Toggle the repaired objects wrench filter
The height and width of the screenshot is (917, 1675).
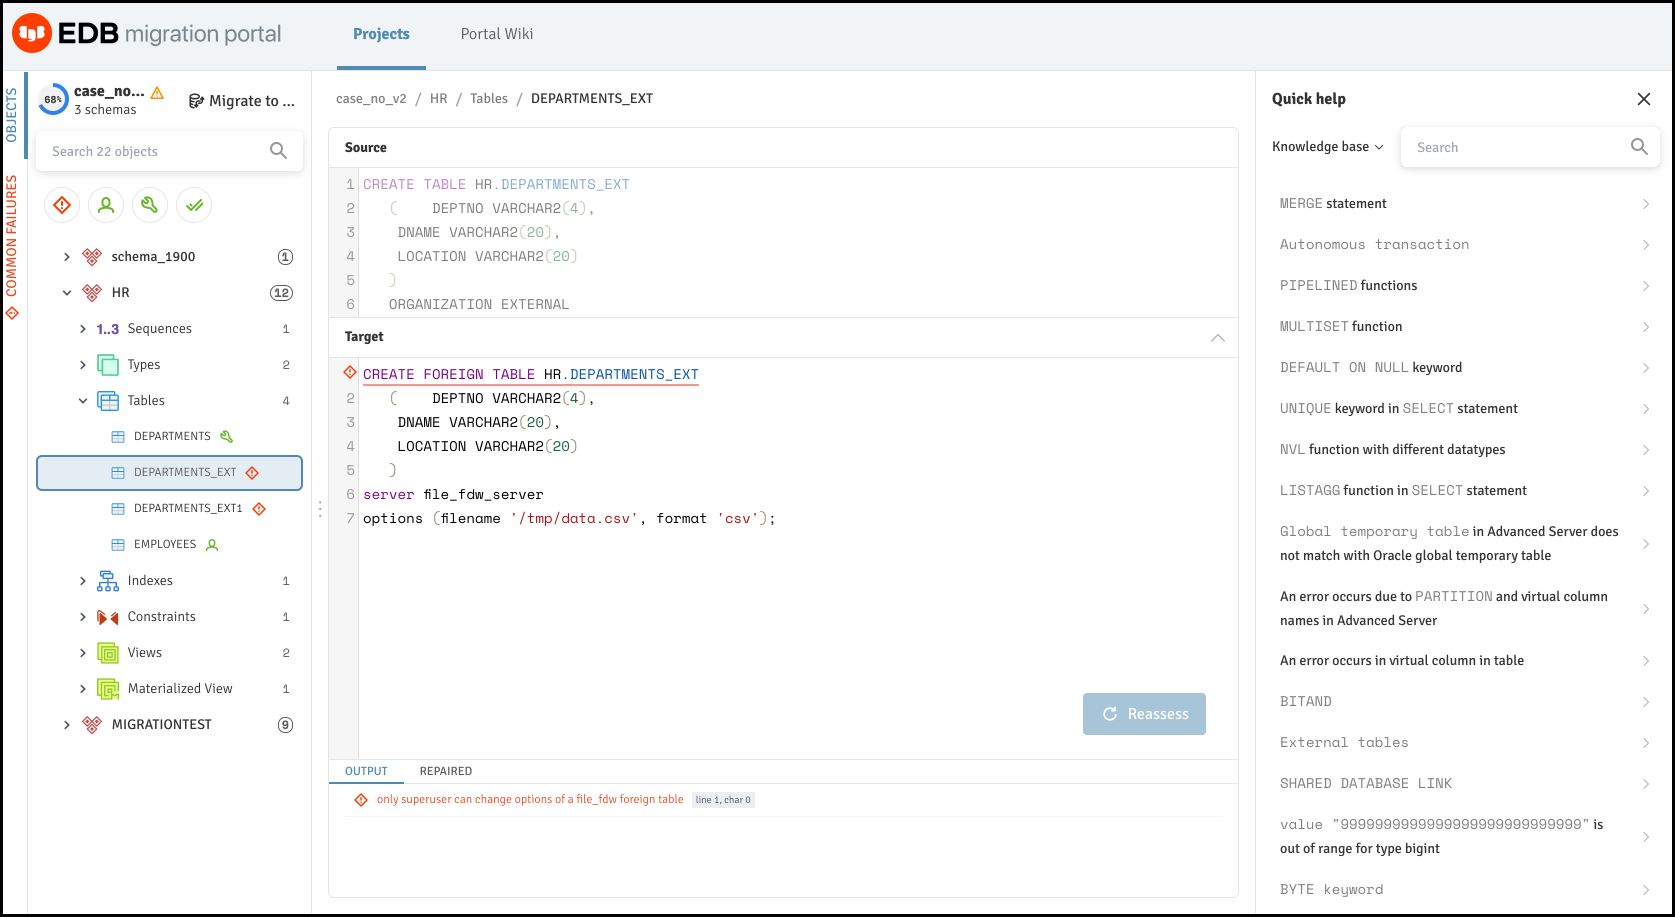[x=150, y=205]
